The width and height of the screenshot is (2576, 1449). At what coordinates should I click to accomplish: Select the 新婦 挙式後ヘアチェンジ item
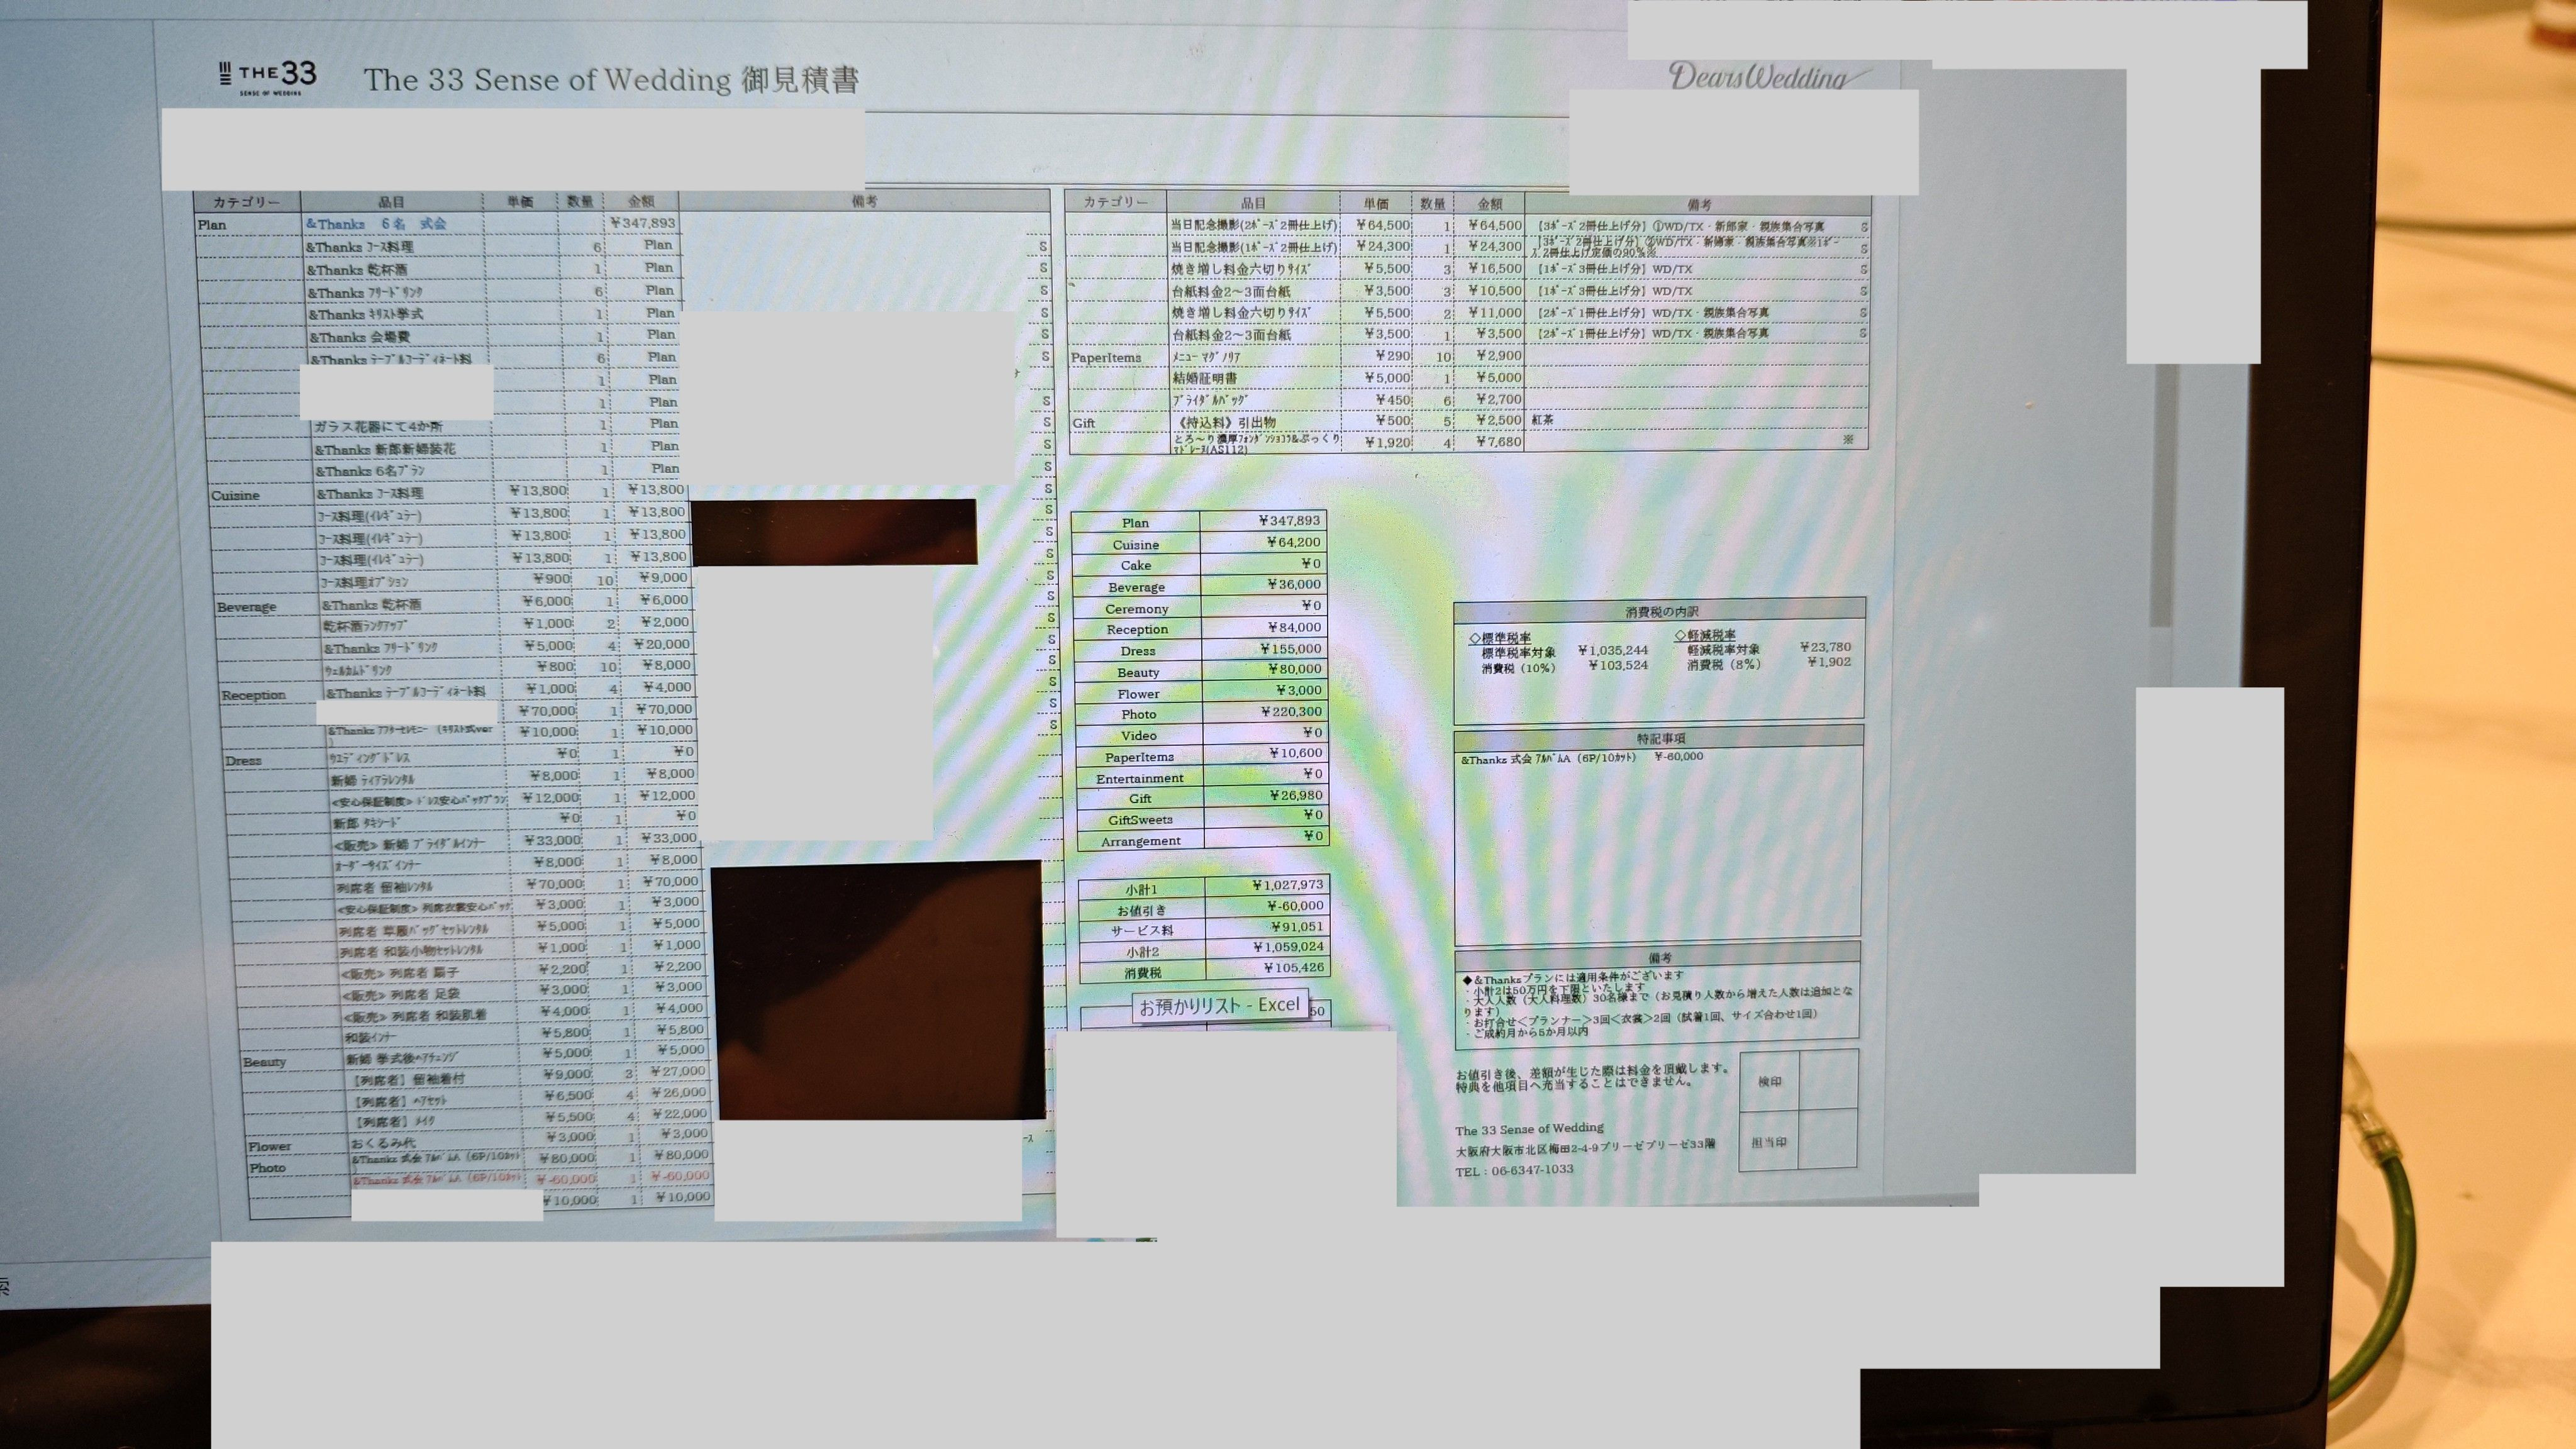403,1058
